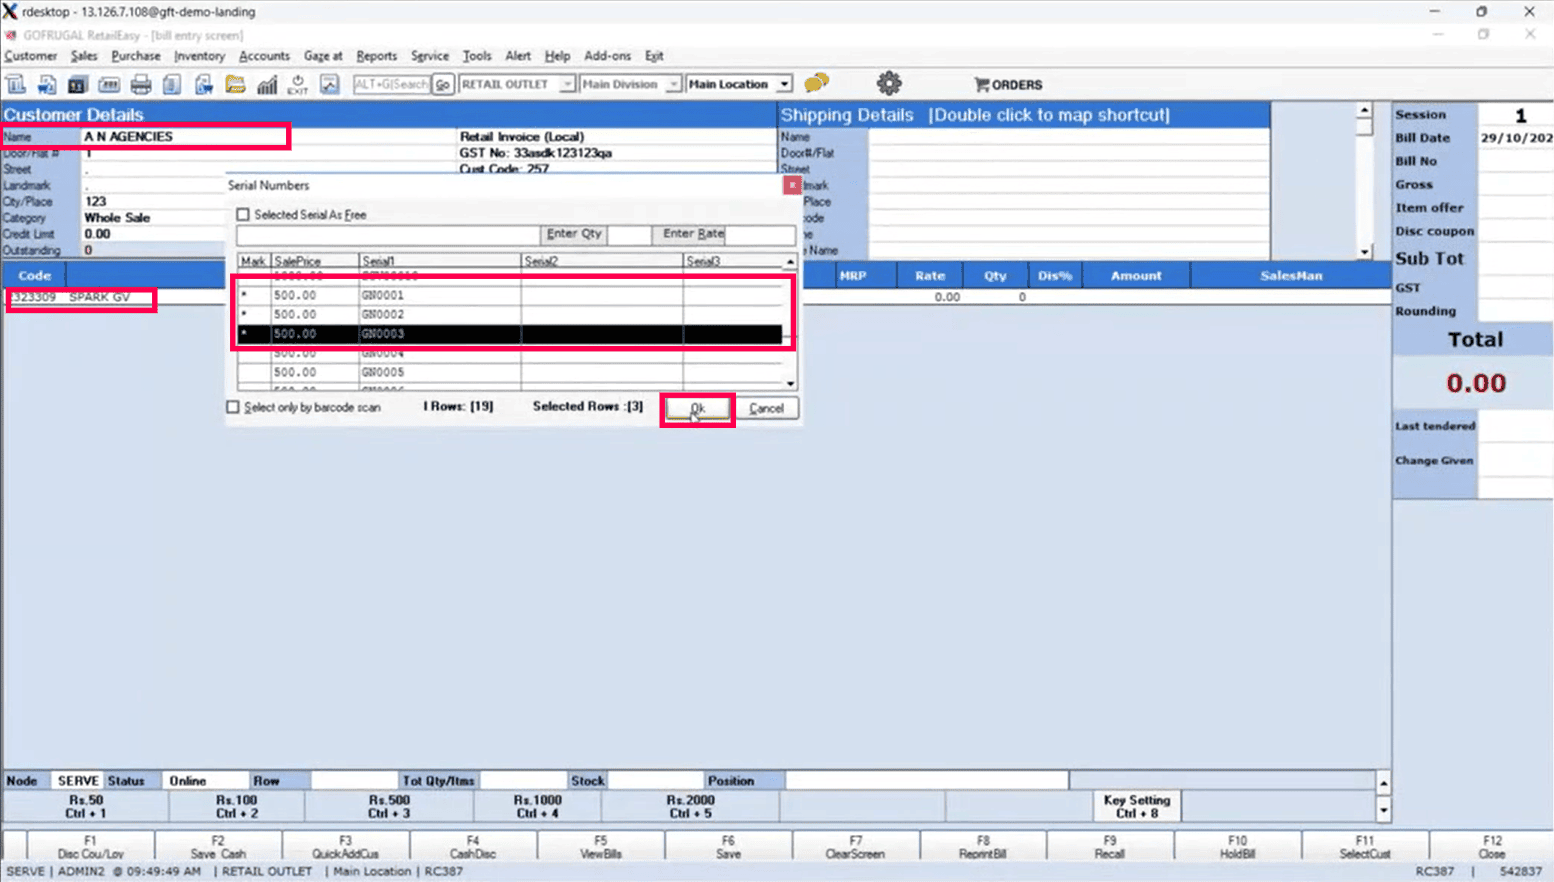Click the F8 ReprintBill button

pyautogui.click(x=983, y=847)
